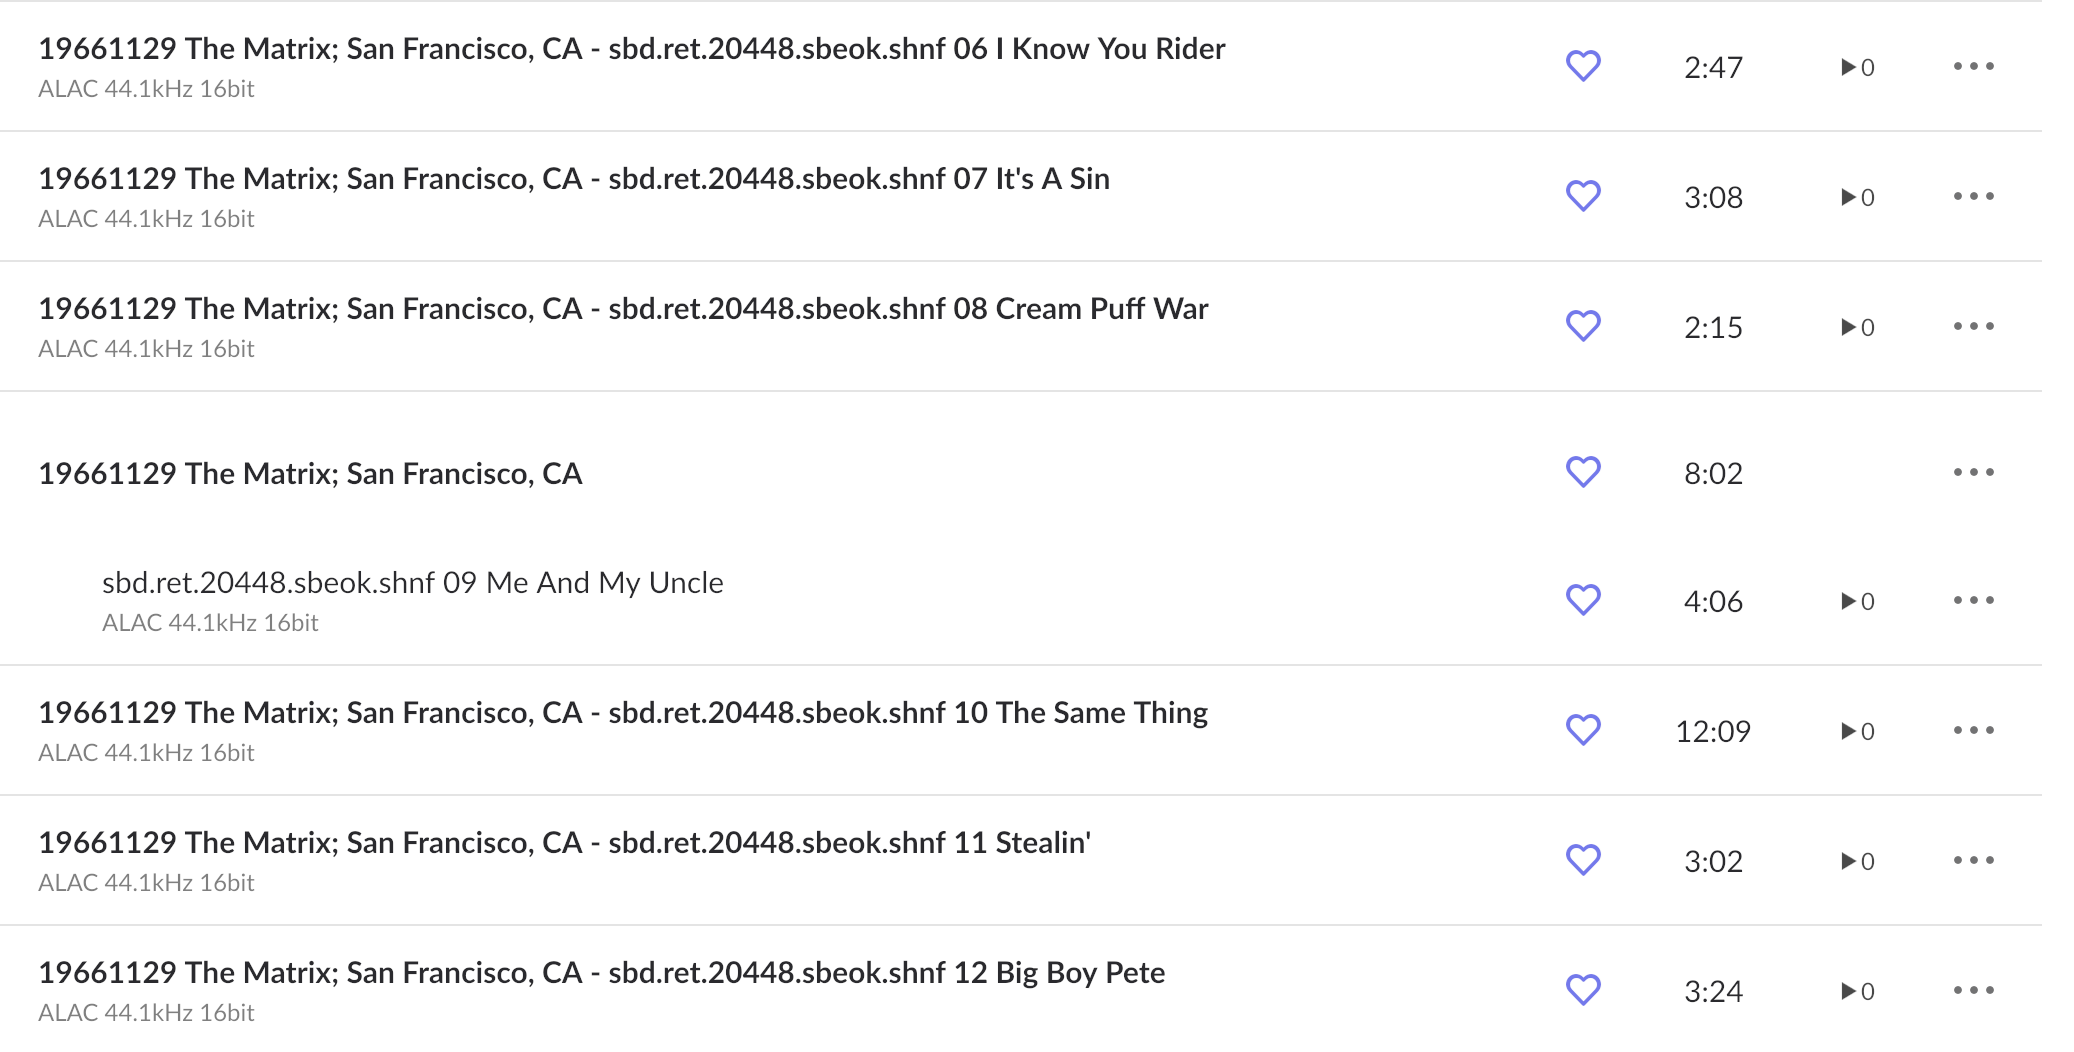Favorite the I Know You Rider track

pos(1583,66)
